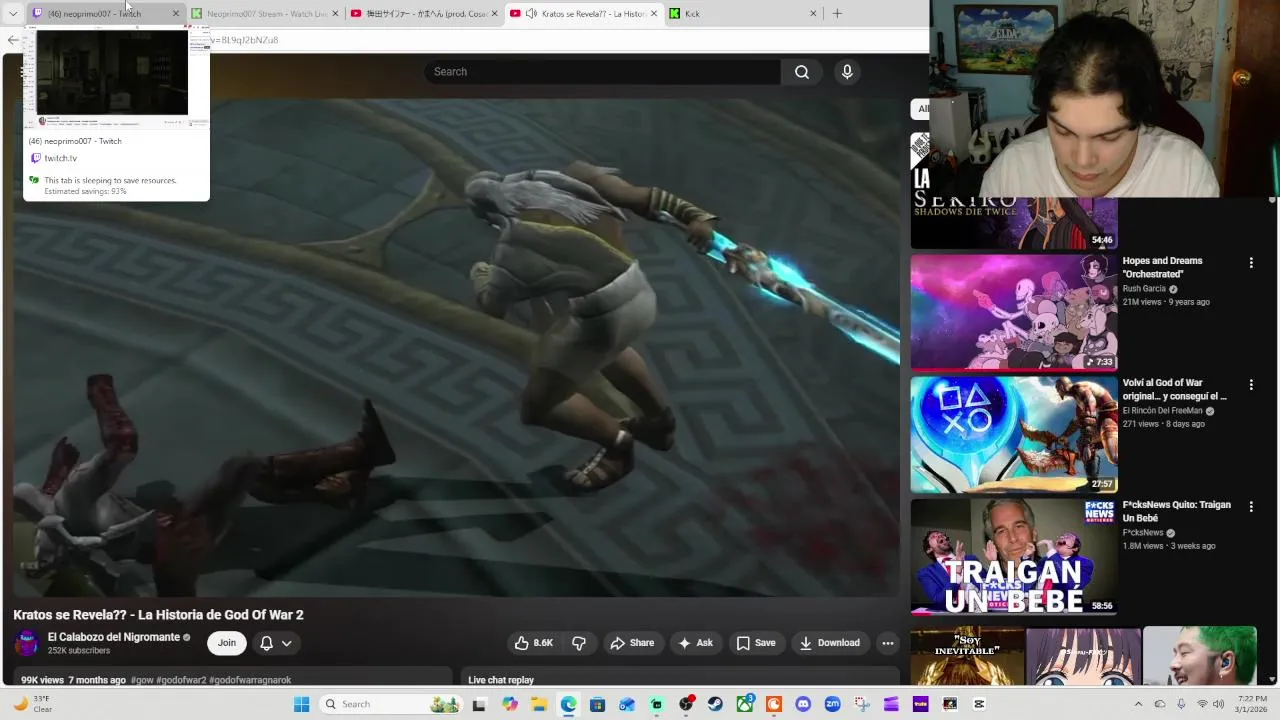The height and width of the screenshot is (720, 1280).
Task: Open the Ask AI button
Action: [x=695, y=643]
